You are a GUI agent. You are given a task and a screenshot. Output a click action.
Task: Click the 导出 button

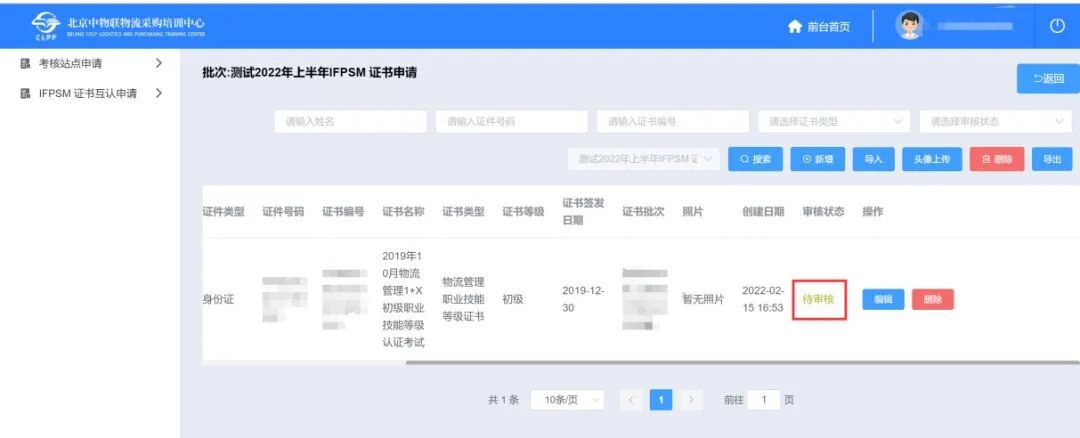coord(1052,159)
